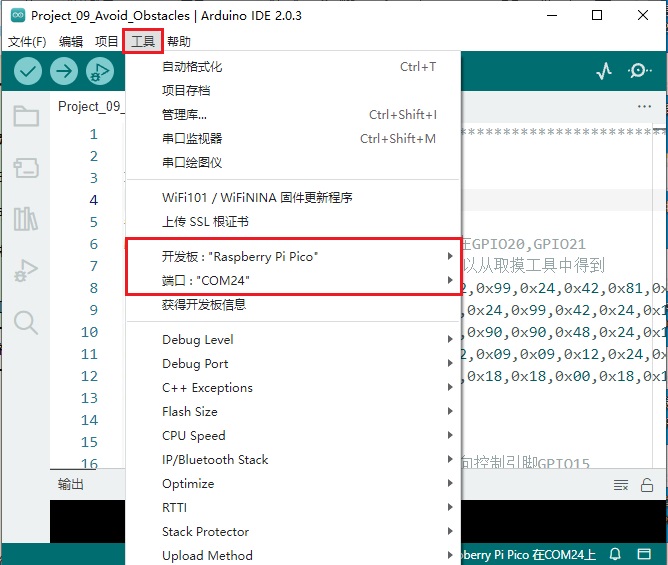The height and width of the screenshot is (565, 668).
Task: Click the Pi Pico 在COM24上 status text
Action: click(x=528, y=554)
